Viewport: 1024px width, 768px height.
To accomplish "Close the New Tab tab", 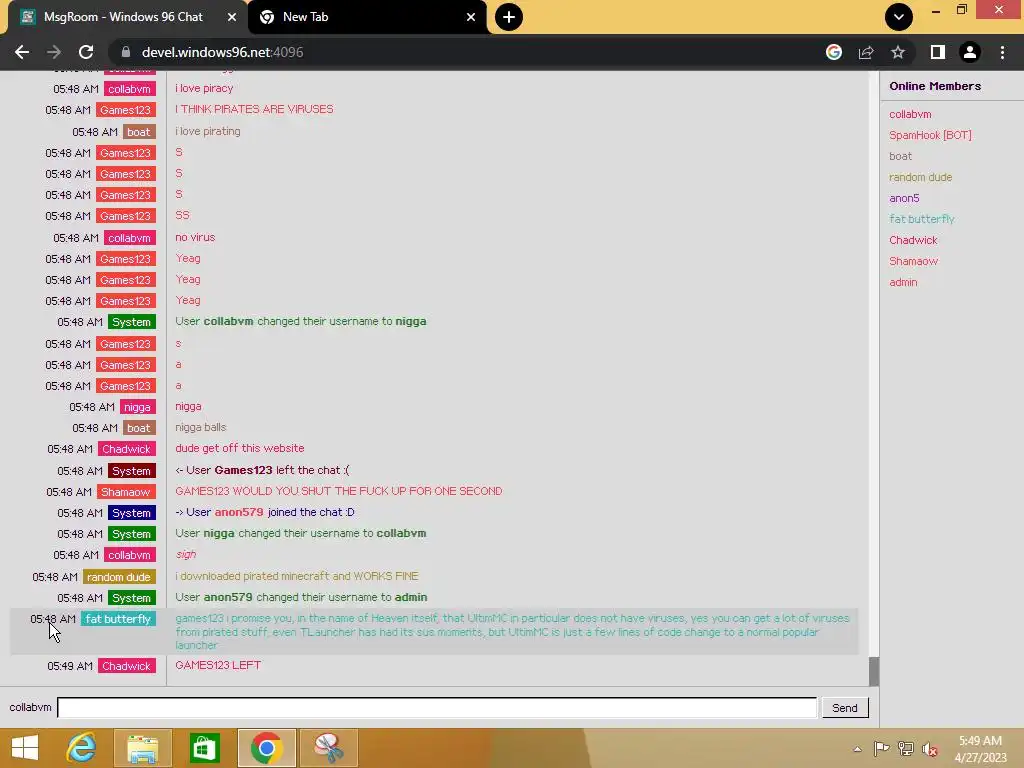I will pyautogui.click(x=471, y=17).
